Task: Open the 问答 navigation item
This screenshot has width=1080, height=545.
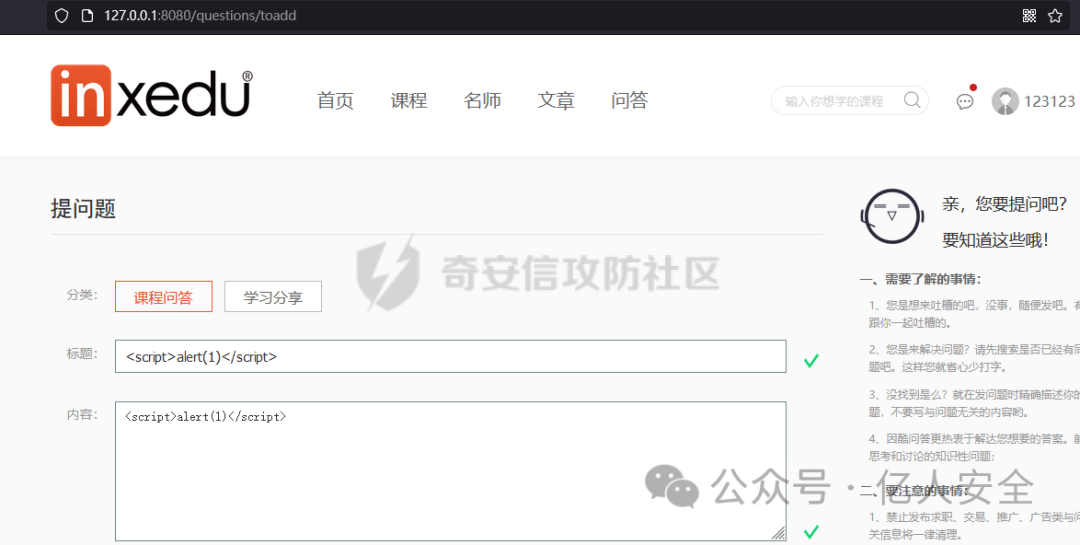Action: click(x=630, y=101)
